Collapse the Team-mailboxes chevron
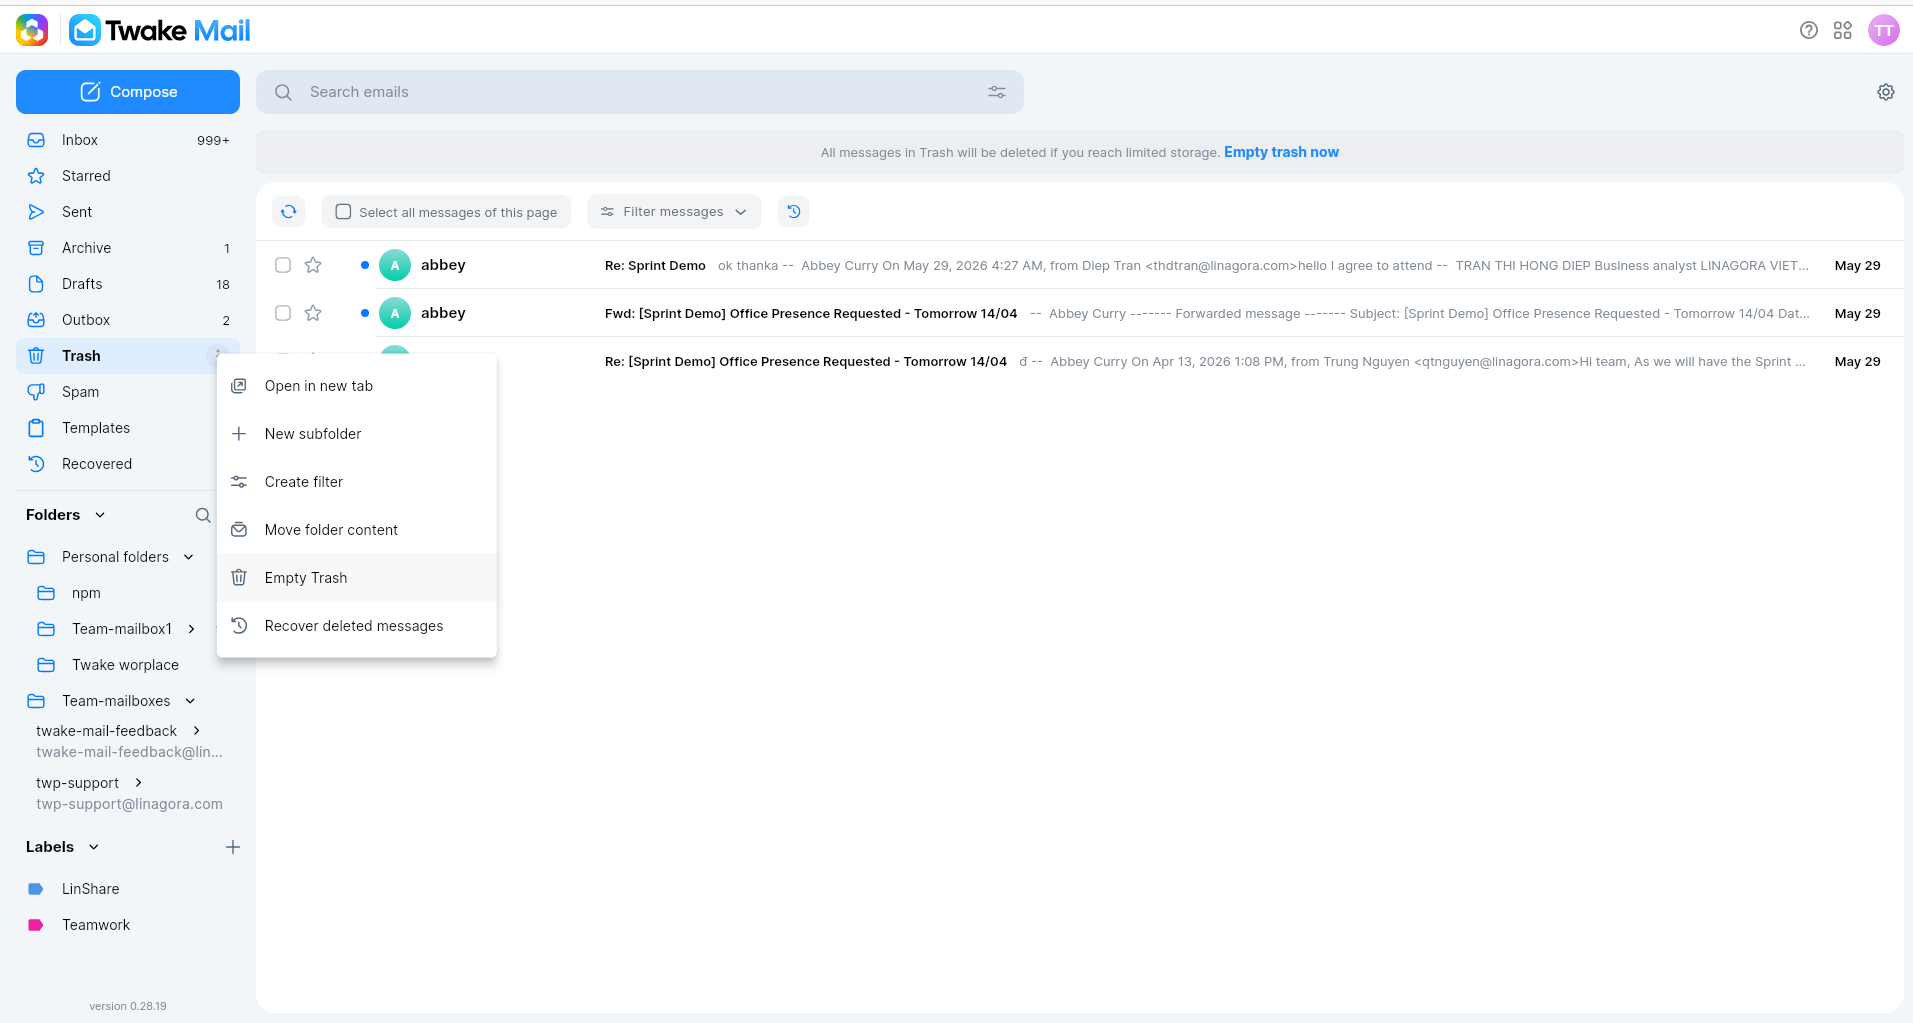 coord(190,701)
